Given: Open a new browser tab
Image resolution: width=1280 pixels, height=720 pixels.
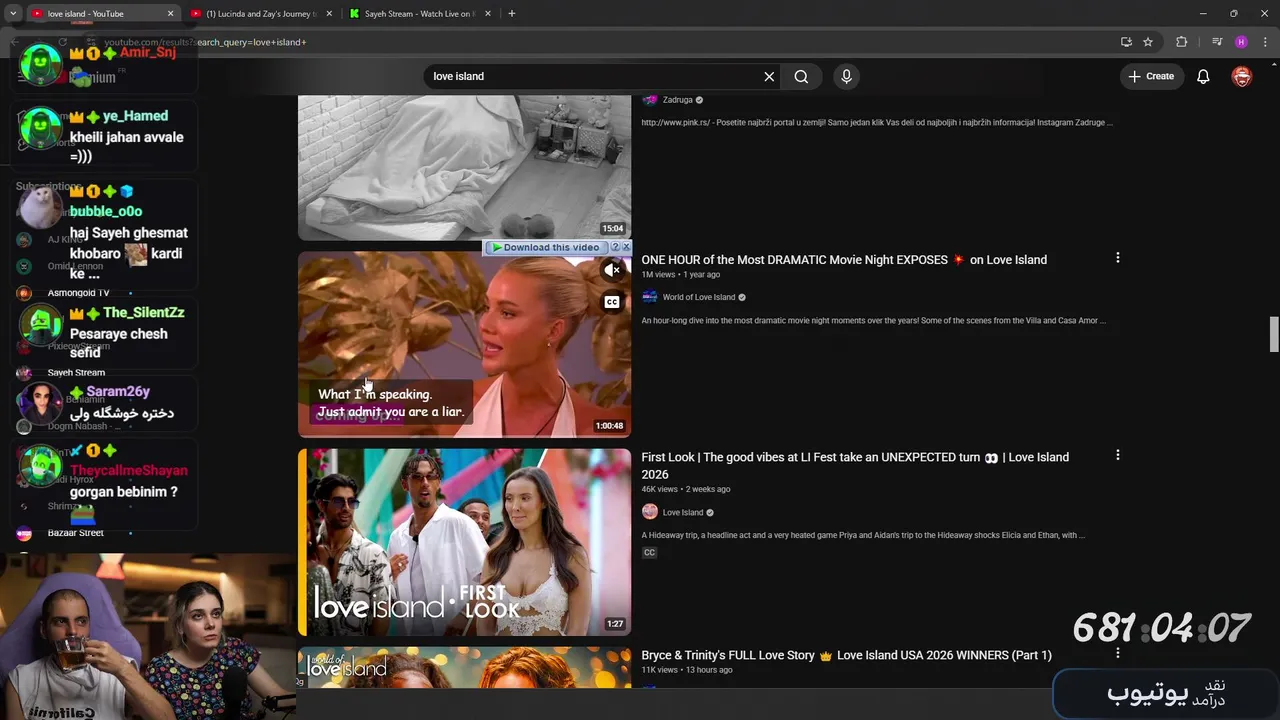Looking at the screenshot, I should point(512,14).
